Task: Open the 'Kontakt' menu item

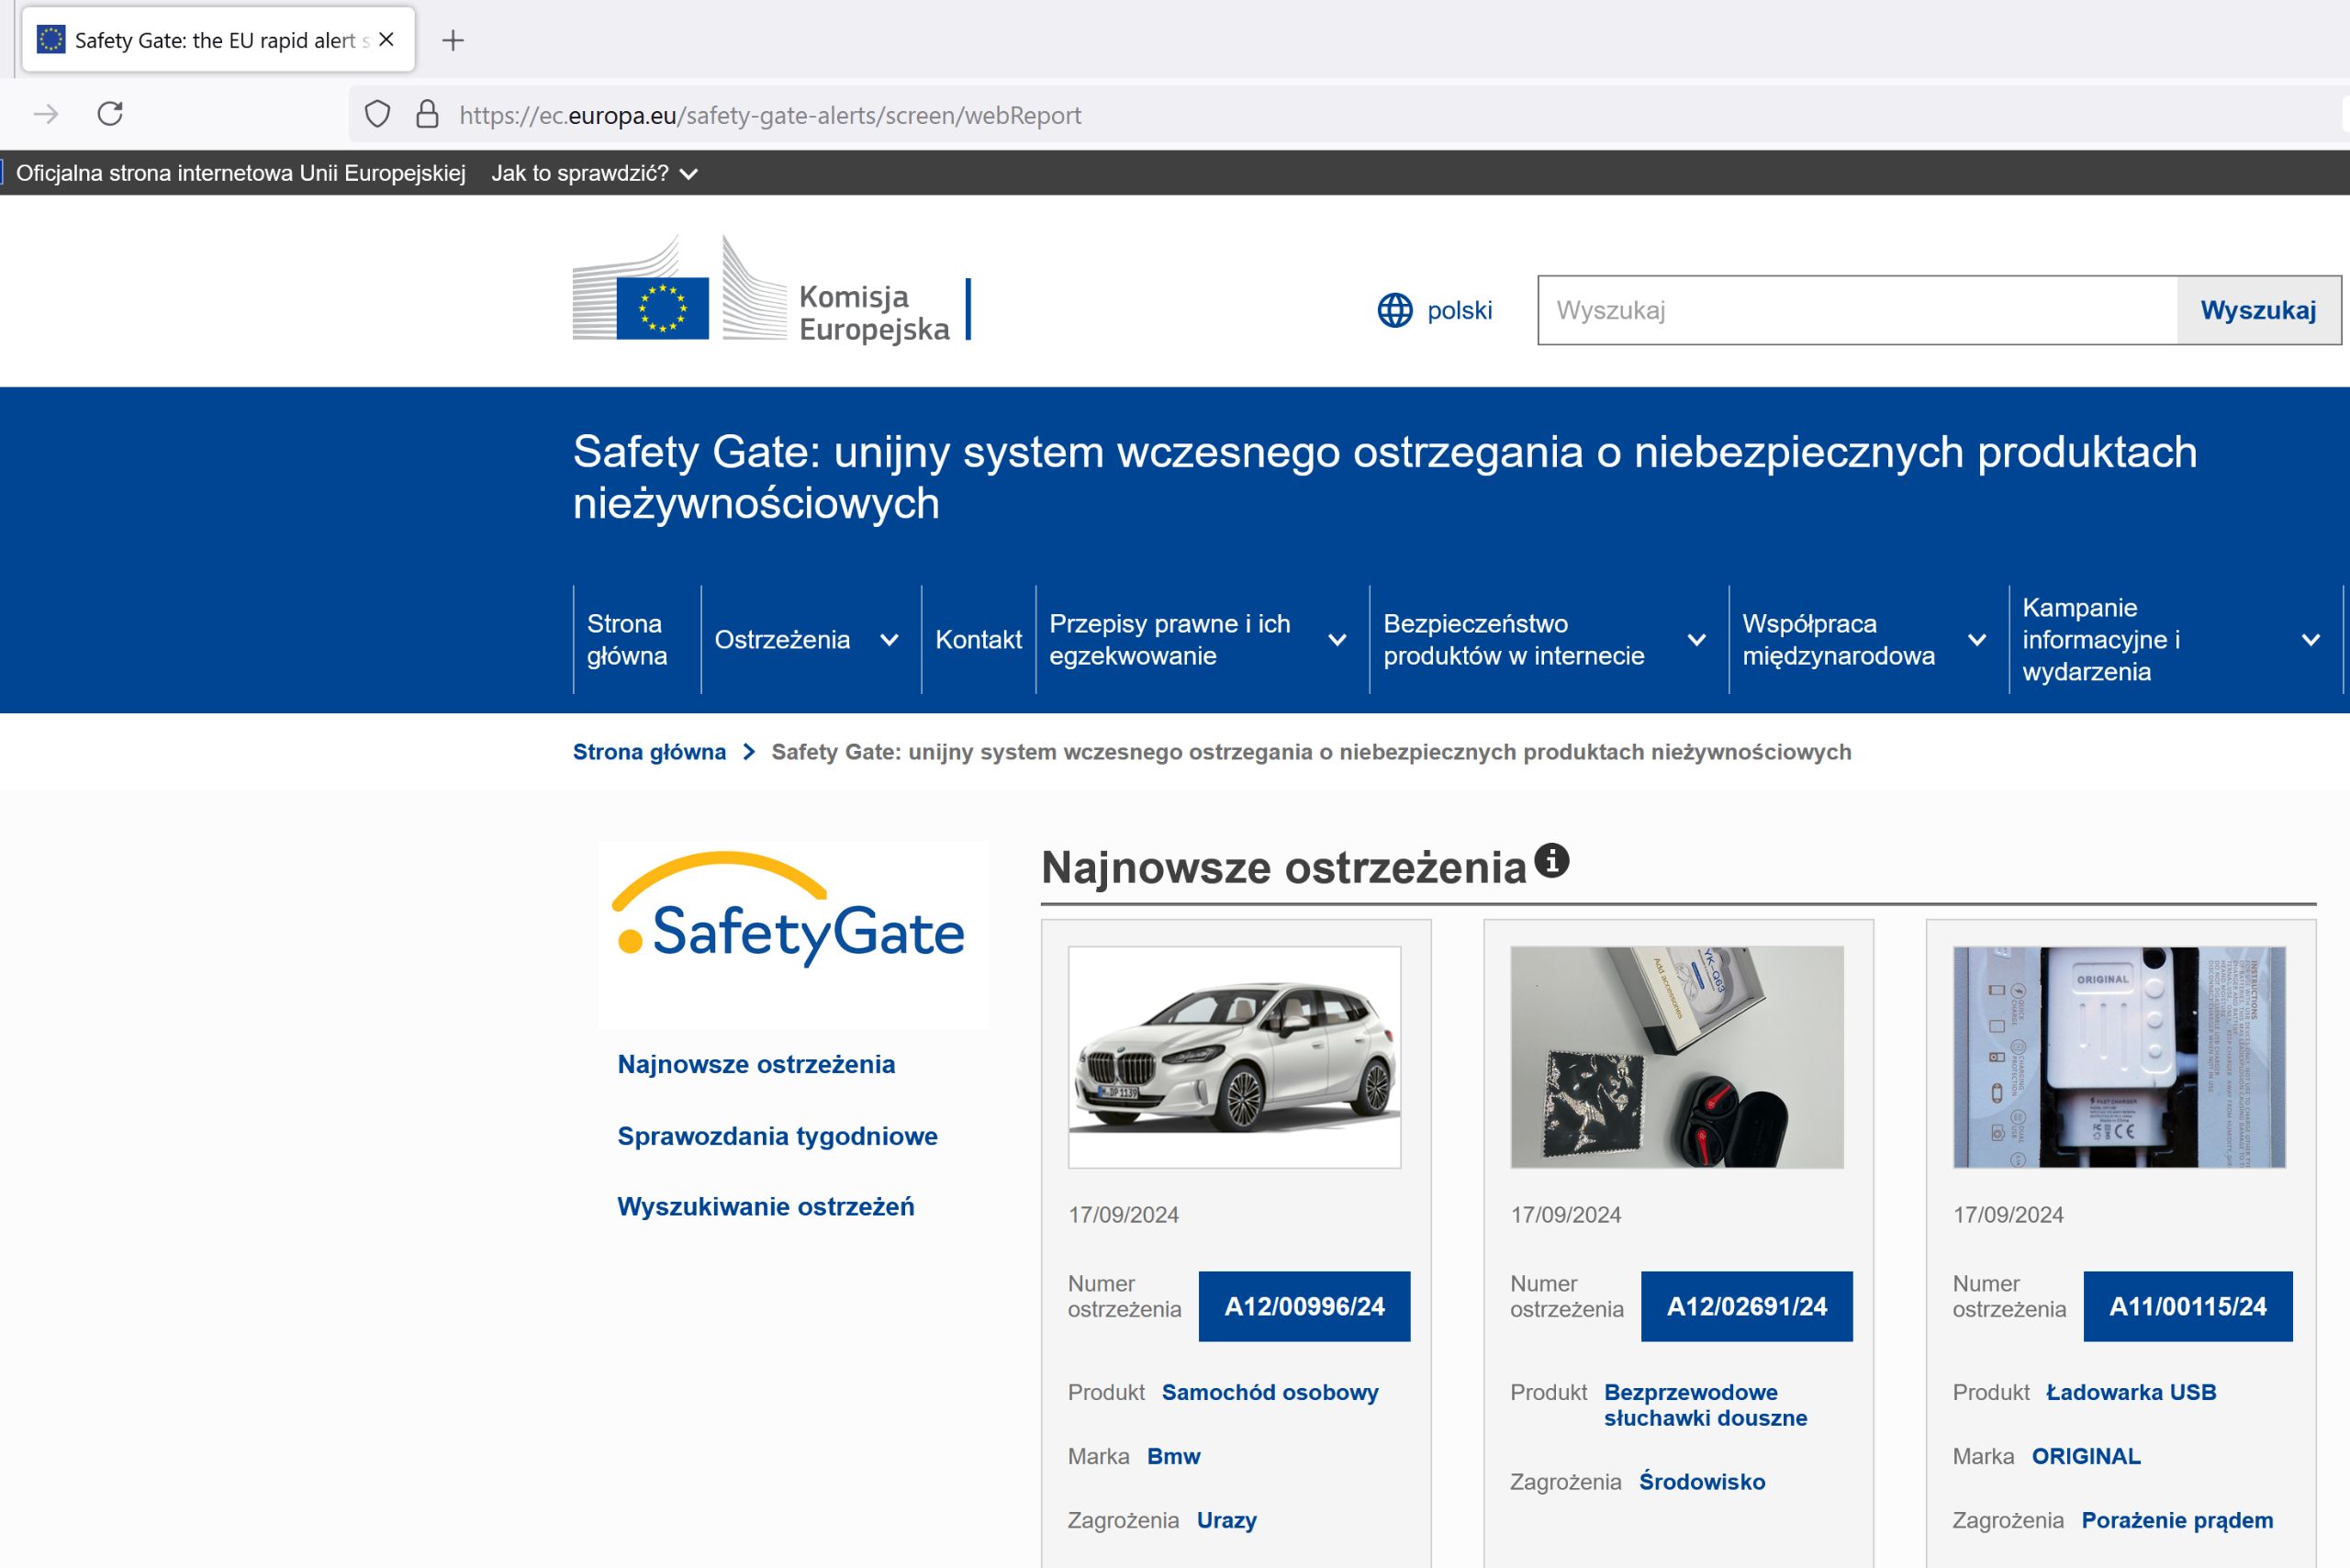Action: coord(978,640)
